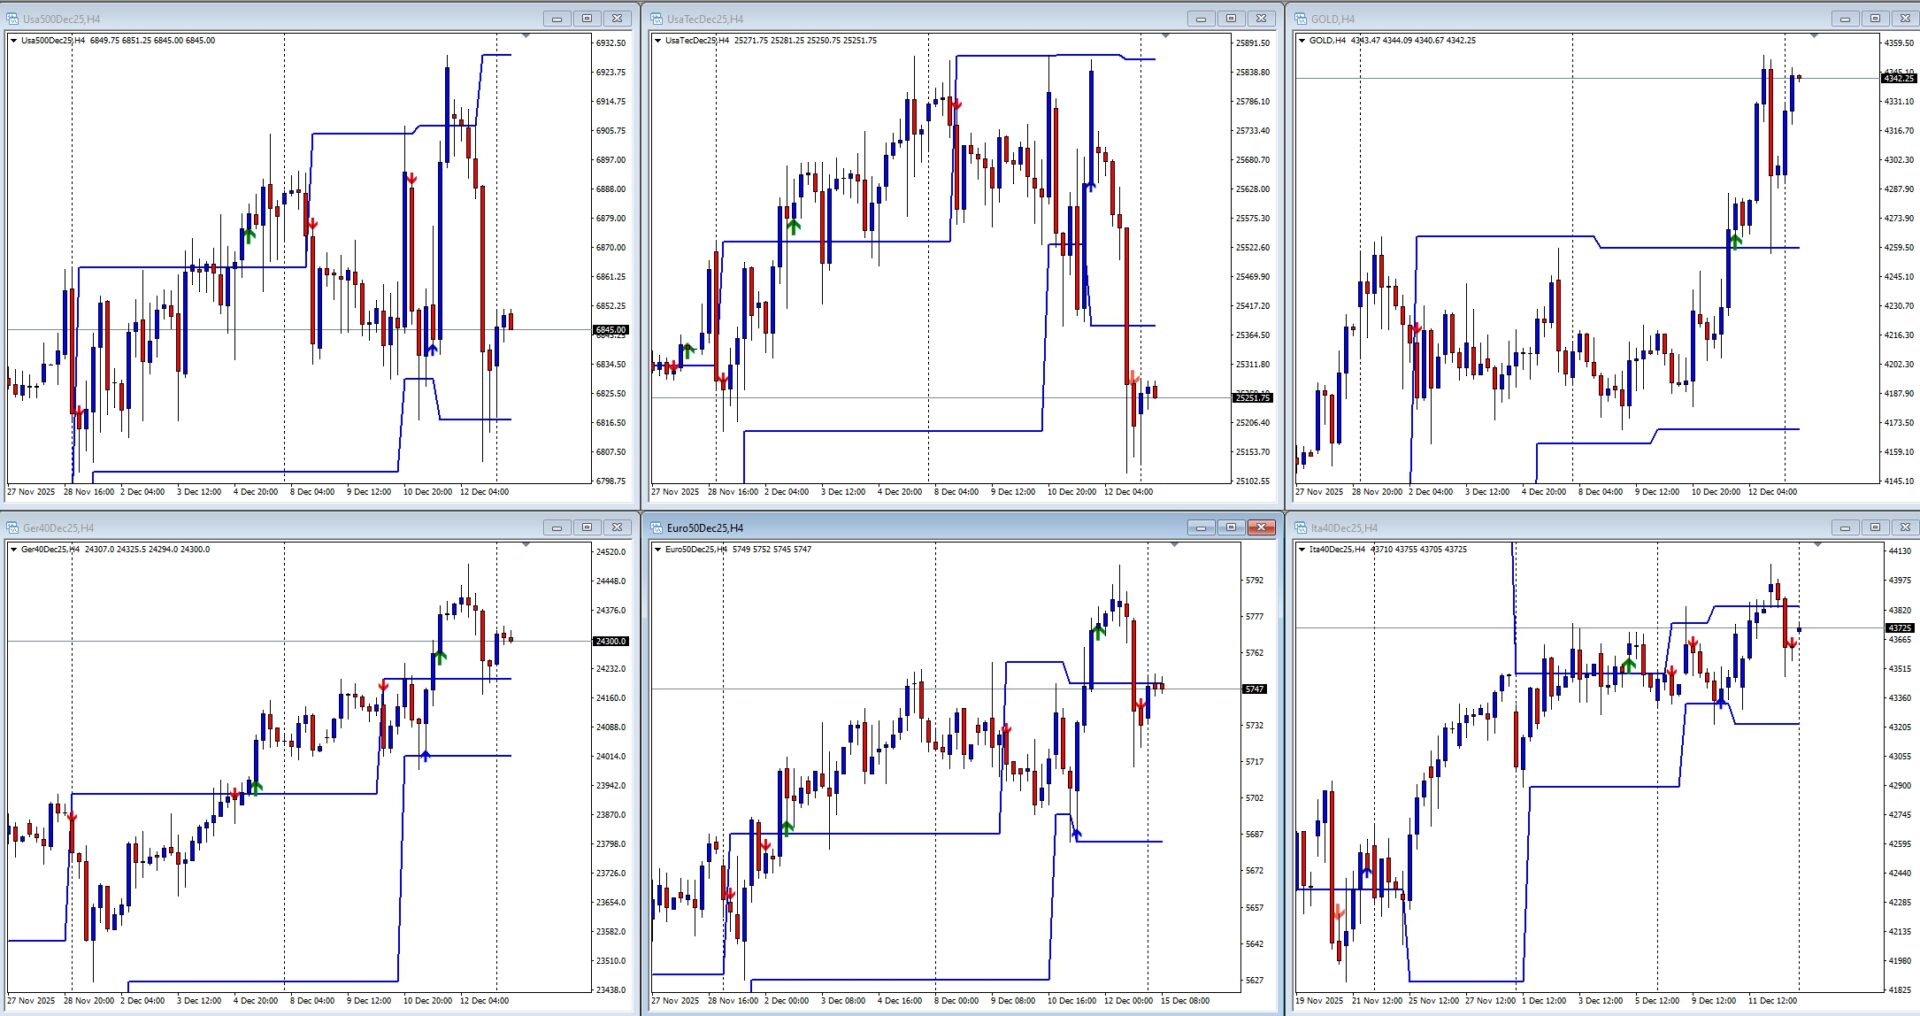Click the GOLD chart window icon

point(1301,19)
